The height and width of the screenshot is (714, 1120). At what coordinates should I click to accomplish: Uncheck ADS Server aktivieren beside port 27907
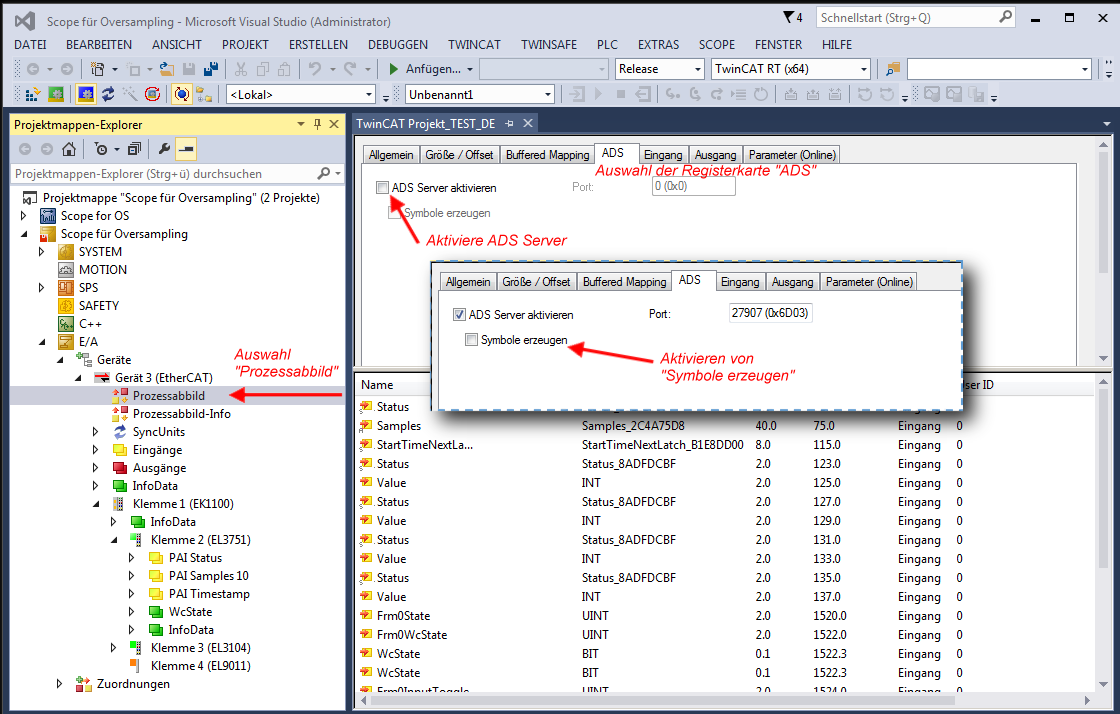(x=459, y=315)
